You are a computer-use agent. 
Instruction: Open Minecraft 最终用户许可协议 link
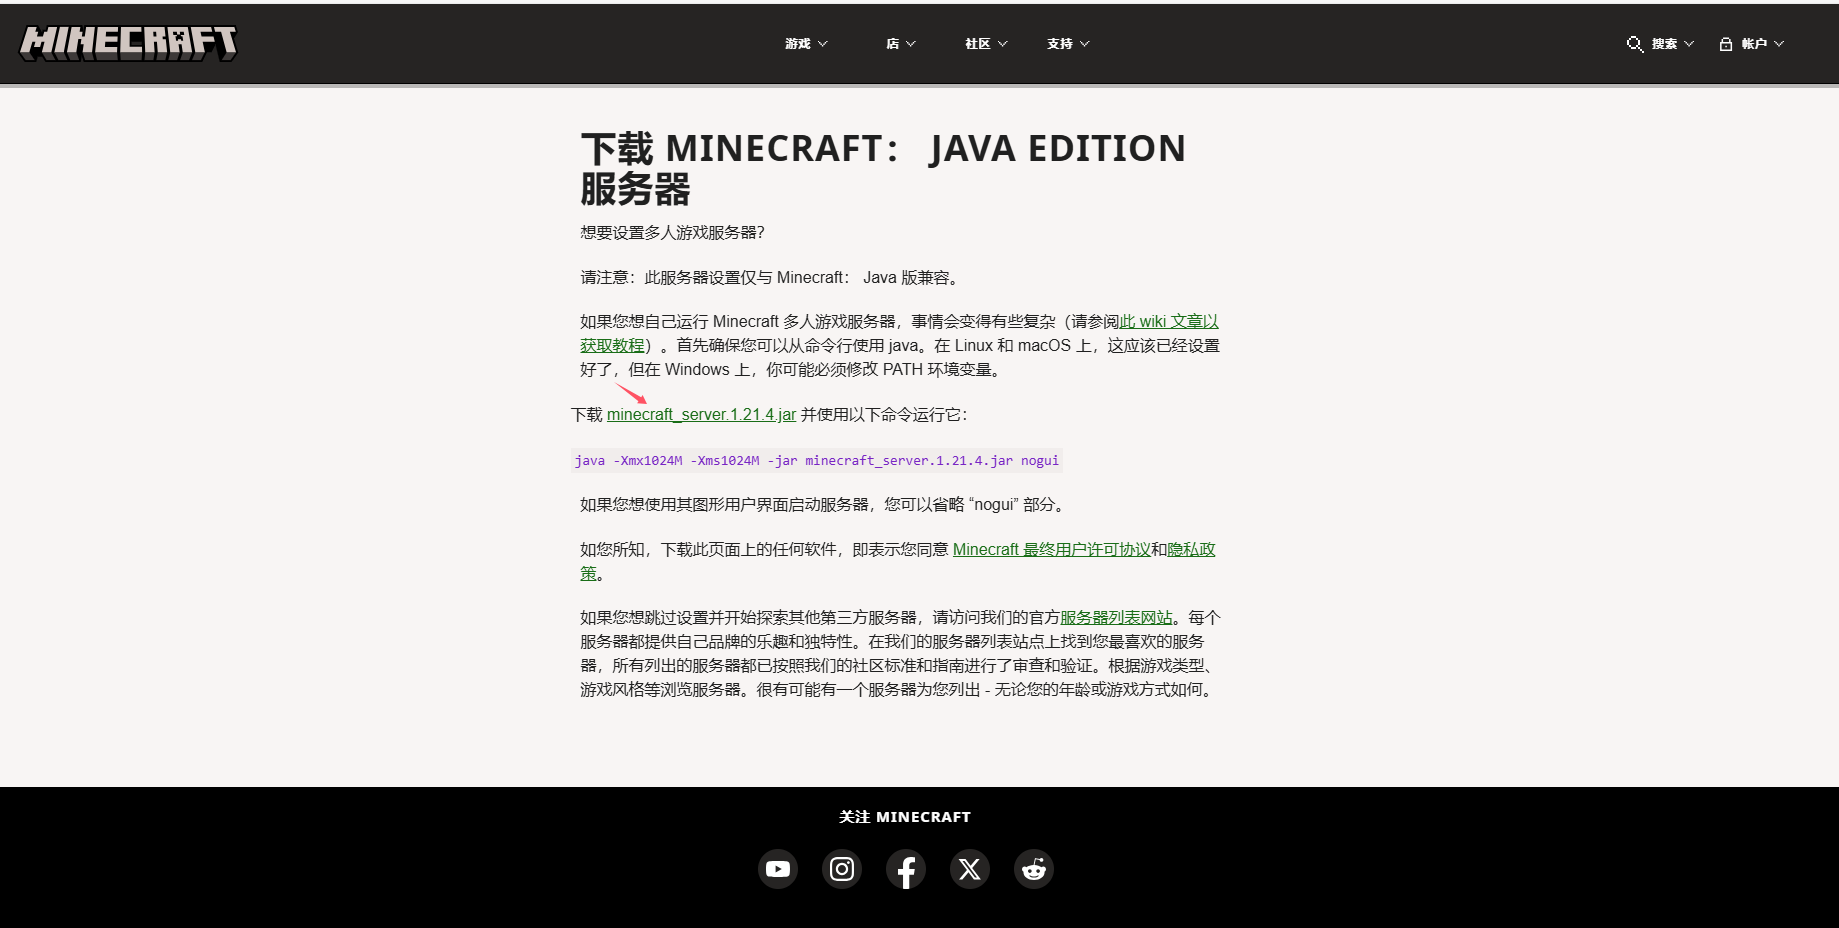coord(1051,550)
